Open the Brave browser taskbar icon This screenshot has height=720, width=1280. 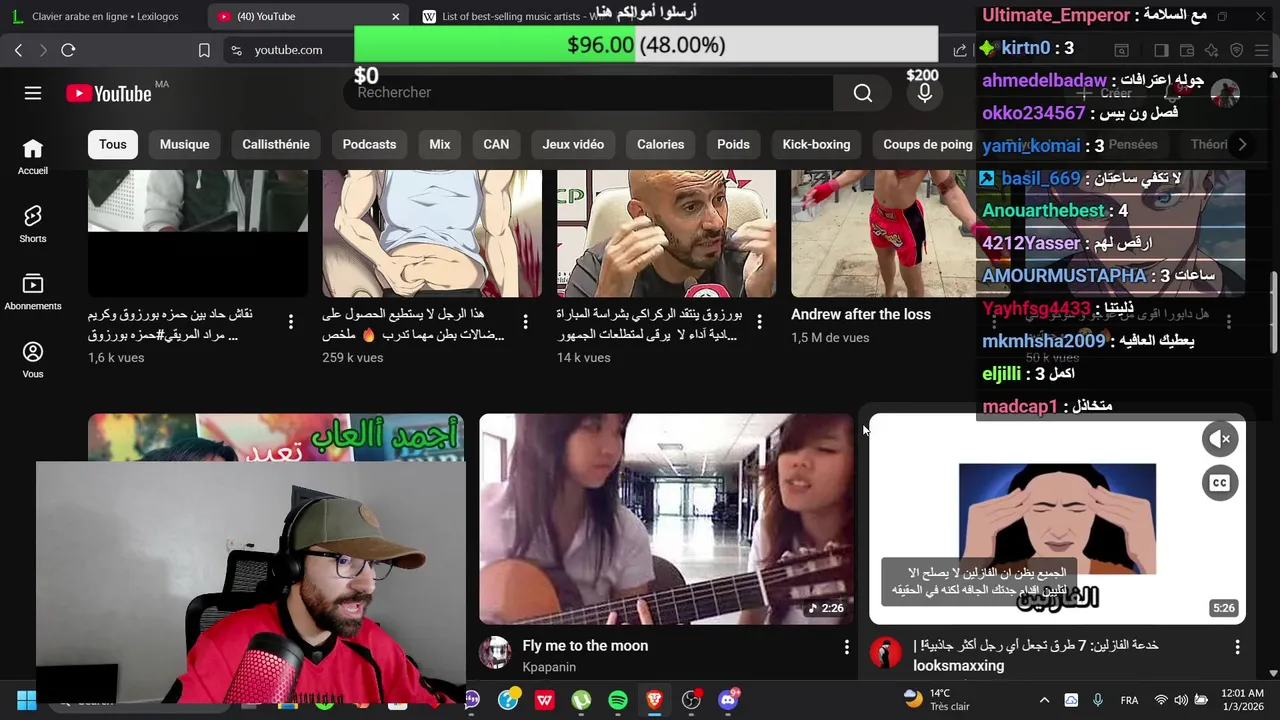pyautogui.click(x=654, y=700)
